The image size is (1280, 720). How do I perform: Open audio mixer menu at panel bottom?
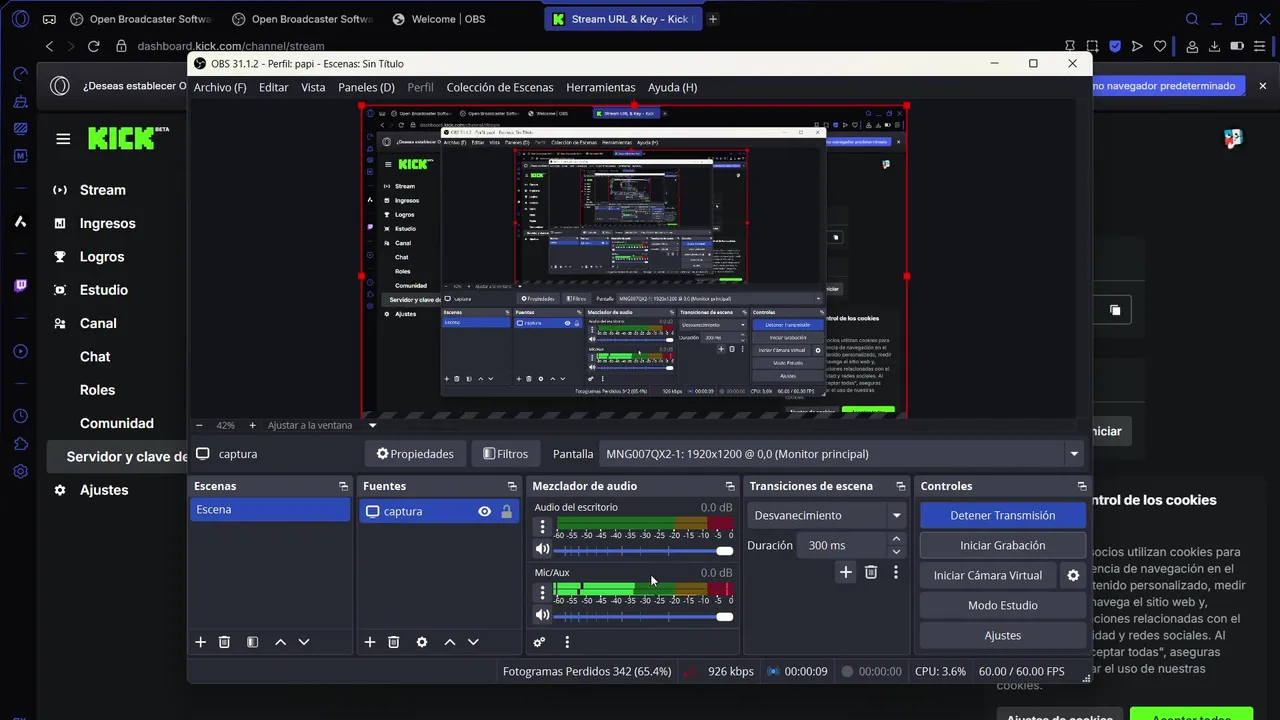point(567,642)
